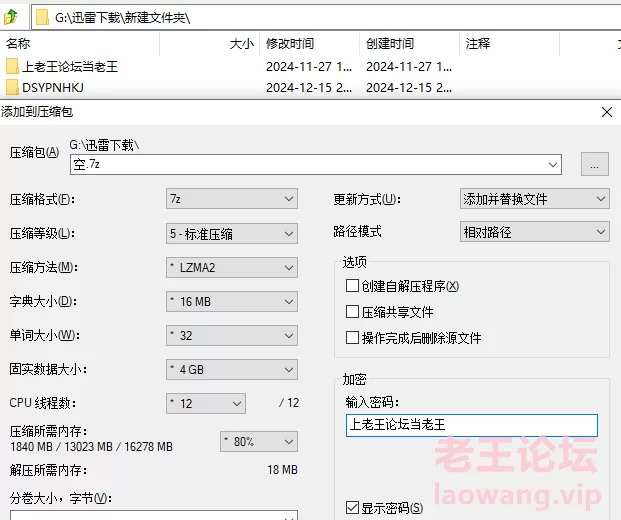Sort by 修改时间 column header

pos(290,43)
